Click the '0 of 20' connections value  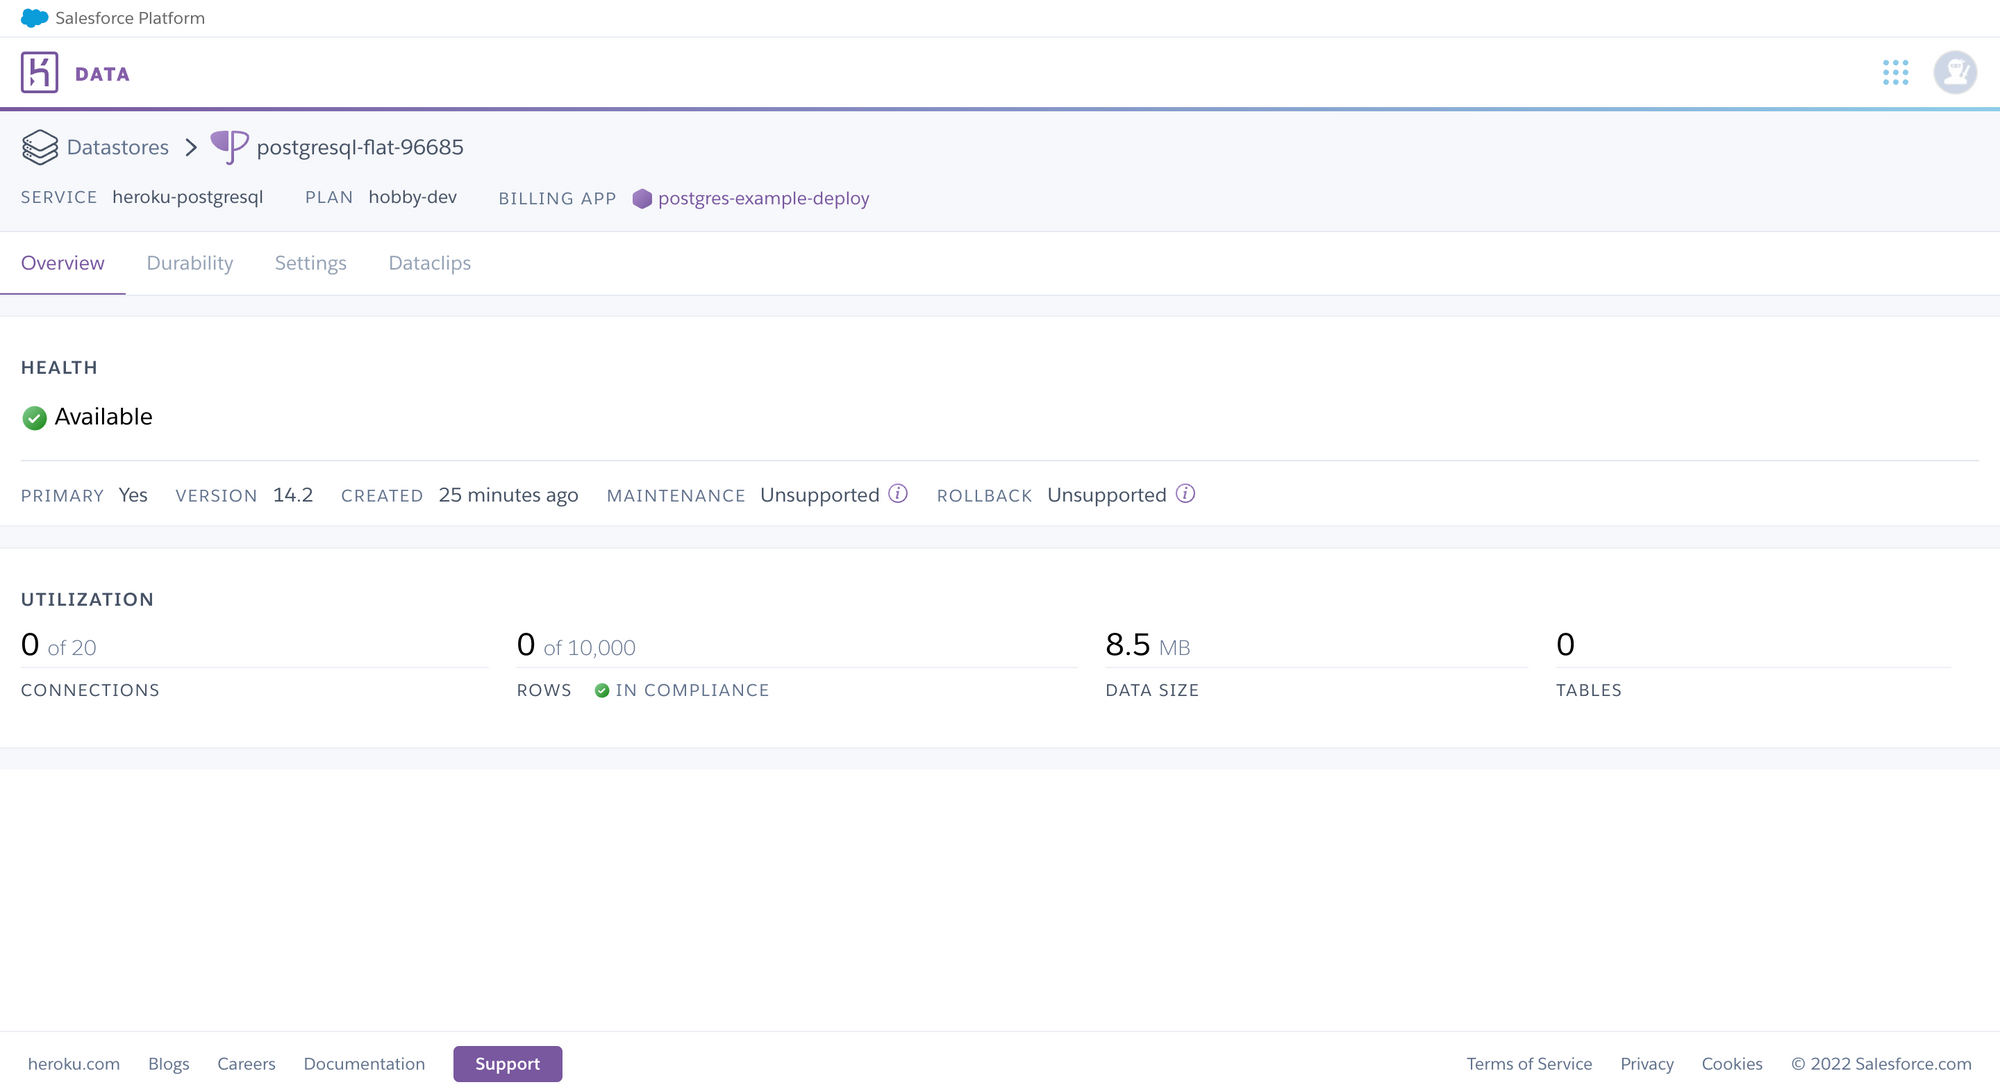pyautogui.click(x=59, y=645)
